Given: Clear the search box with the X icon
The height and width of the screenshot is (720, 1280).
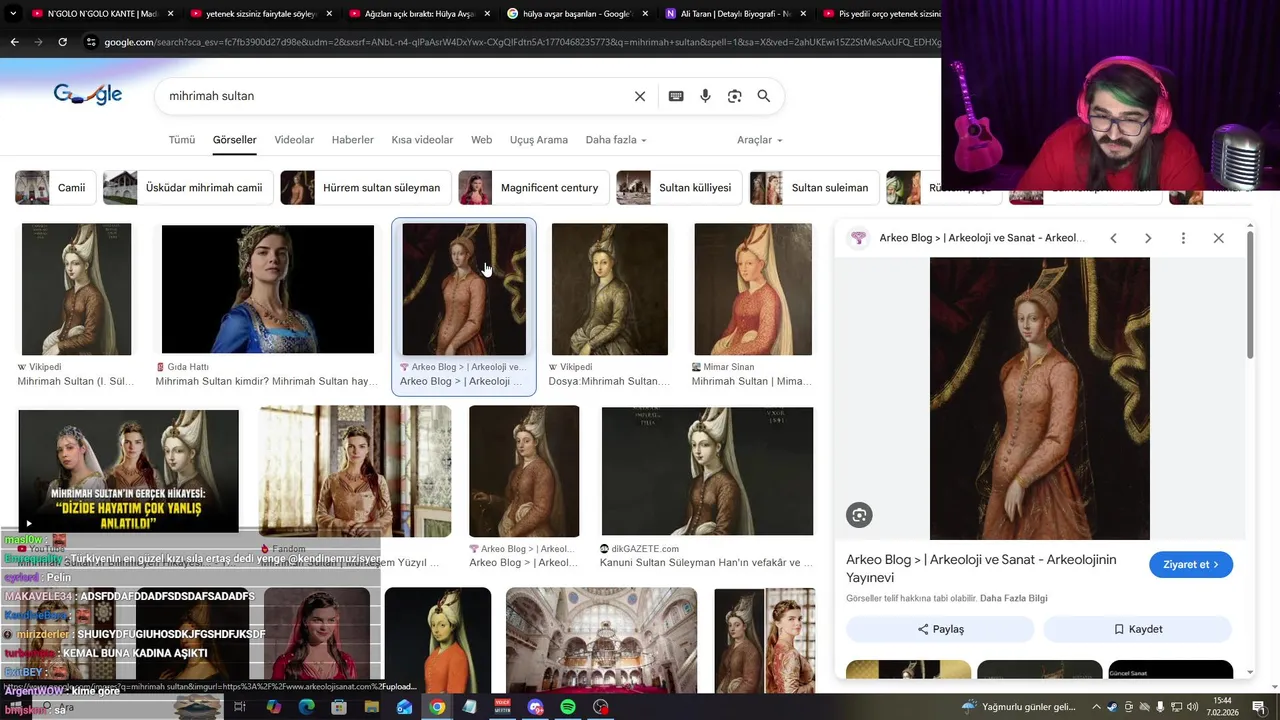Looking at the screenshot, I should [x=640, y=96].
